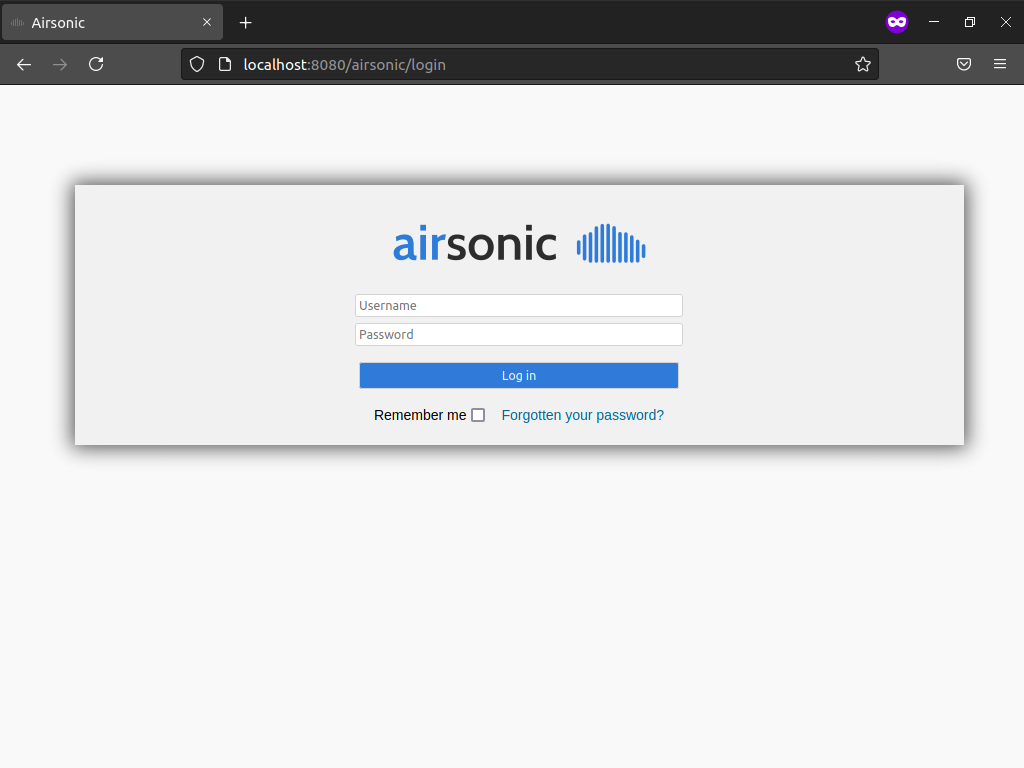1024x768 pixels.
Task: Open the Firefox hamburger menu
Action: [1000, 64]
